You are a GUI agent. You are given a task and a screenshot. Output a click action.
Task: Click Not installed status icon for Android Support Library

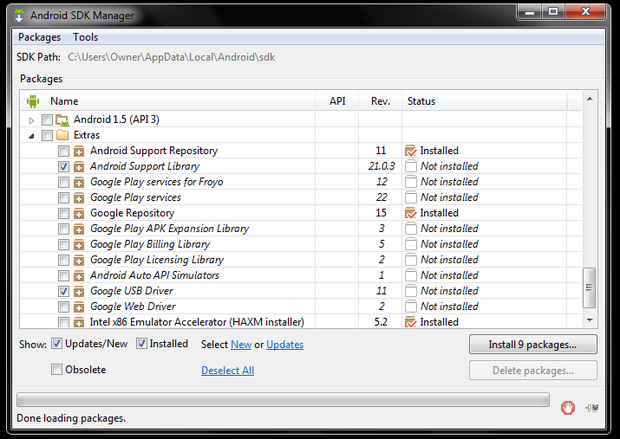(x=411, y=167)
